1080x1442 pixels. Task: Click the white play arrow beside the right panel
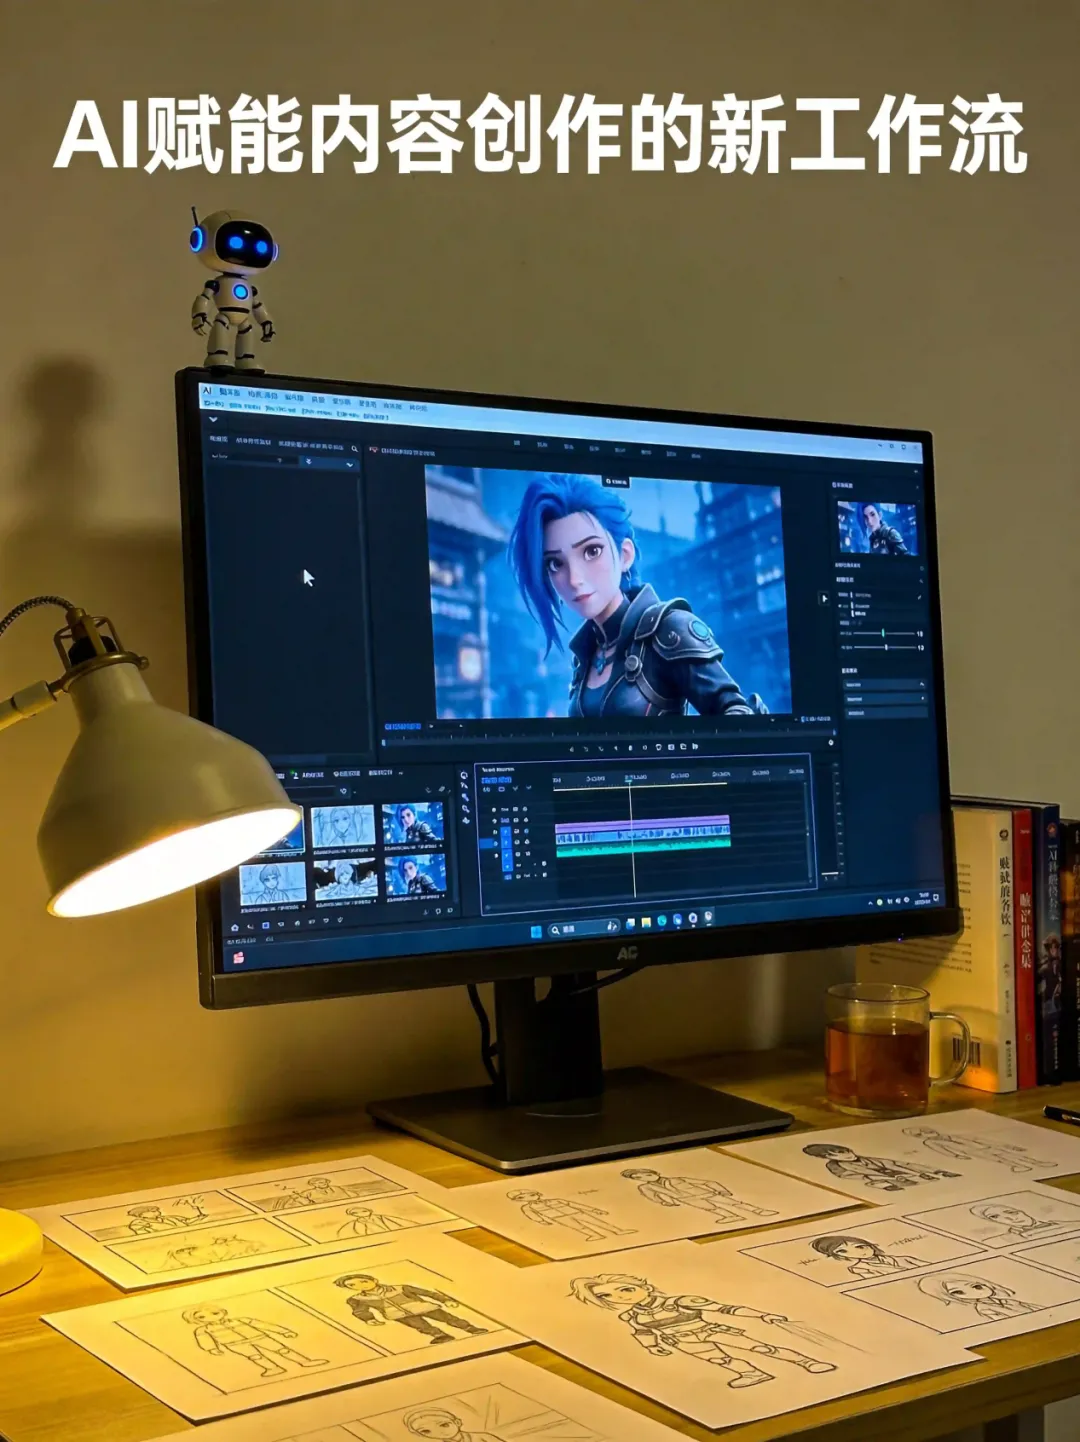coord(824,598)
